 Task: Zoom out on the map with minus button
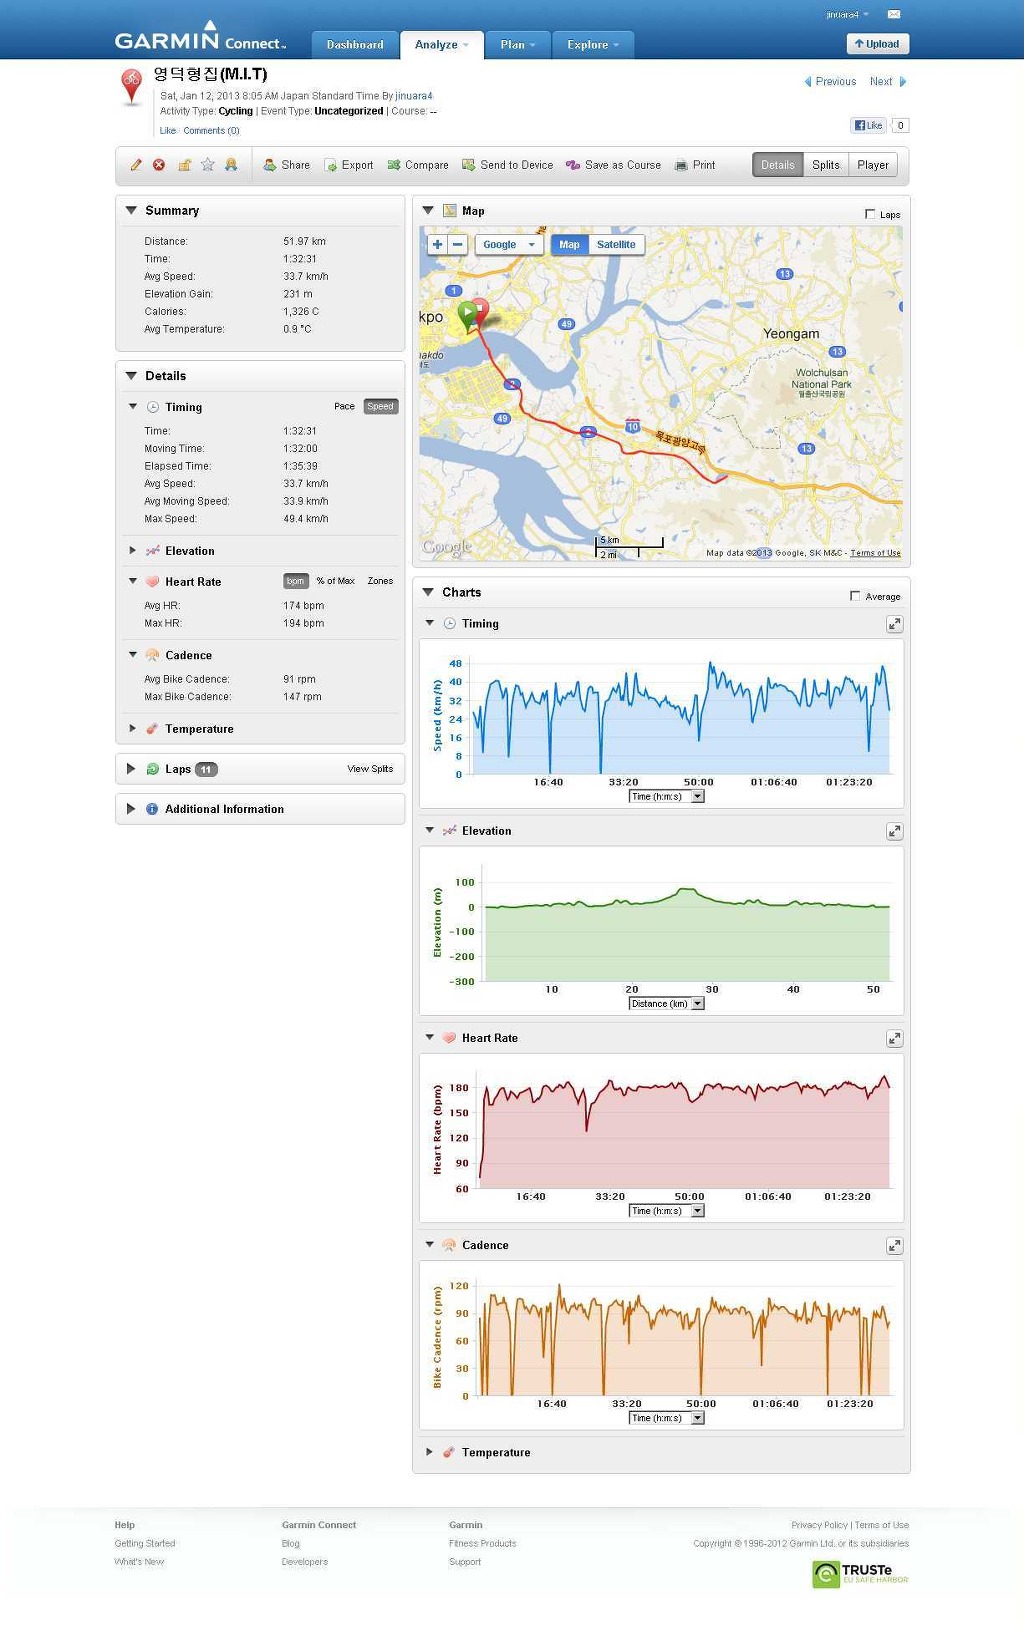[x=458, y=244]
